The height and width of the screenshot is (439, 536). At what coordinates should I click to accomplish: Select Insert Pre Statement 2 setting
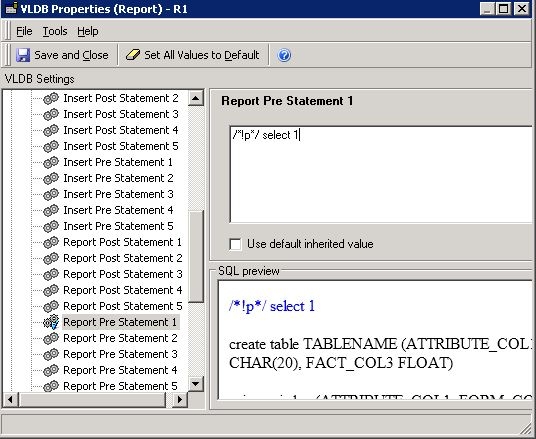[118, 178]
